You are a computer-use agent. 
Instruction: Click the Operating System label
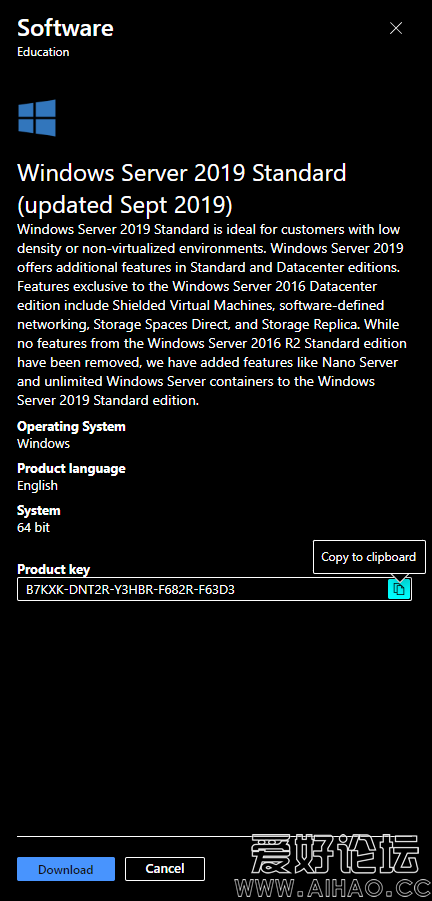(x=71, y=426)
